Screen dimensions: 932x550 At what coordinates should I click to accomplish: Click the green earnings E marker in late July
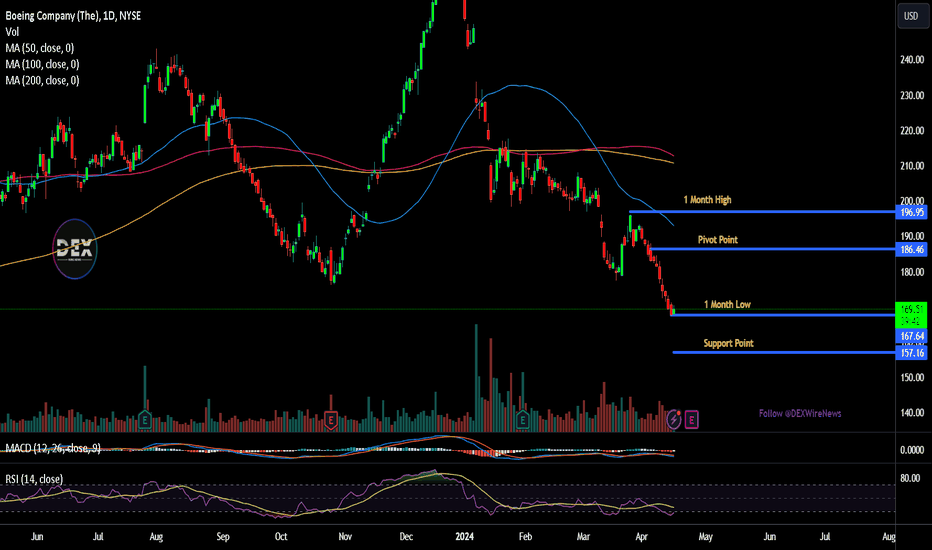tap(144, 420)
